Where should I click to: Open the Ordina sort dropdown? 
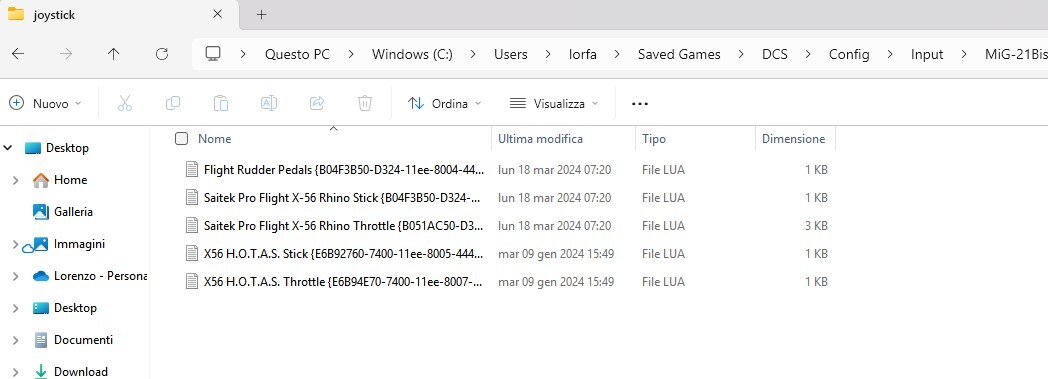[x=444, y=104]
